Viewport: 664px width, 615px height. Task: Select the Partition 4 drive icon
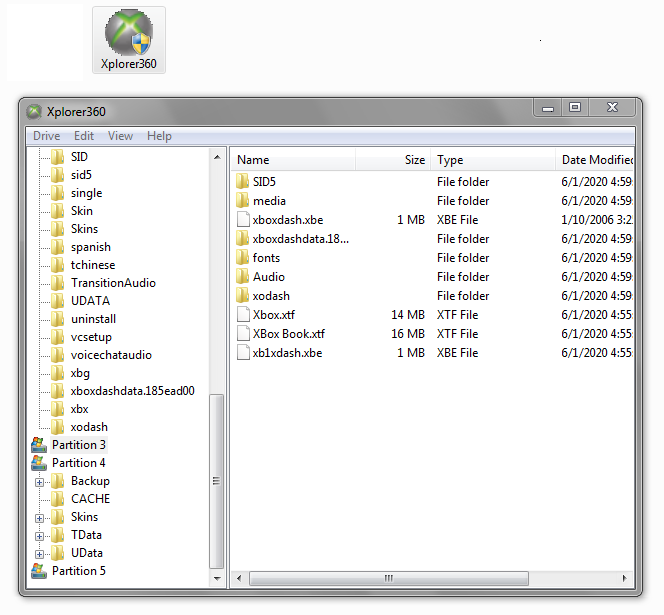[39, 463]
